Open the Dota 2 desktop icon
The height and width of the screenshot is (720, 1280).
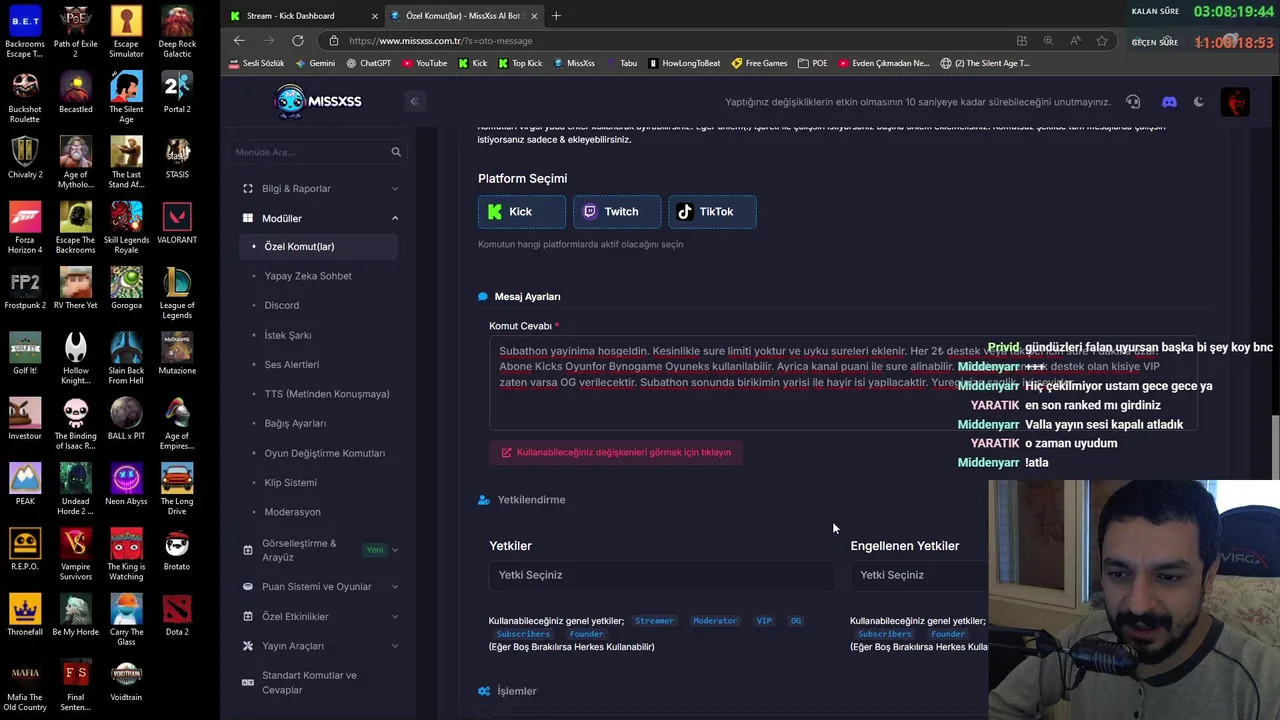(177, 615)
